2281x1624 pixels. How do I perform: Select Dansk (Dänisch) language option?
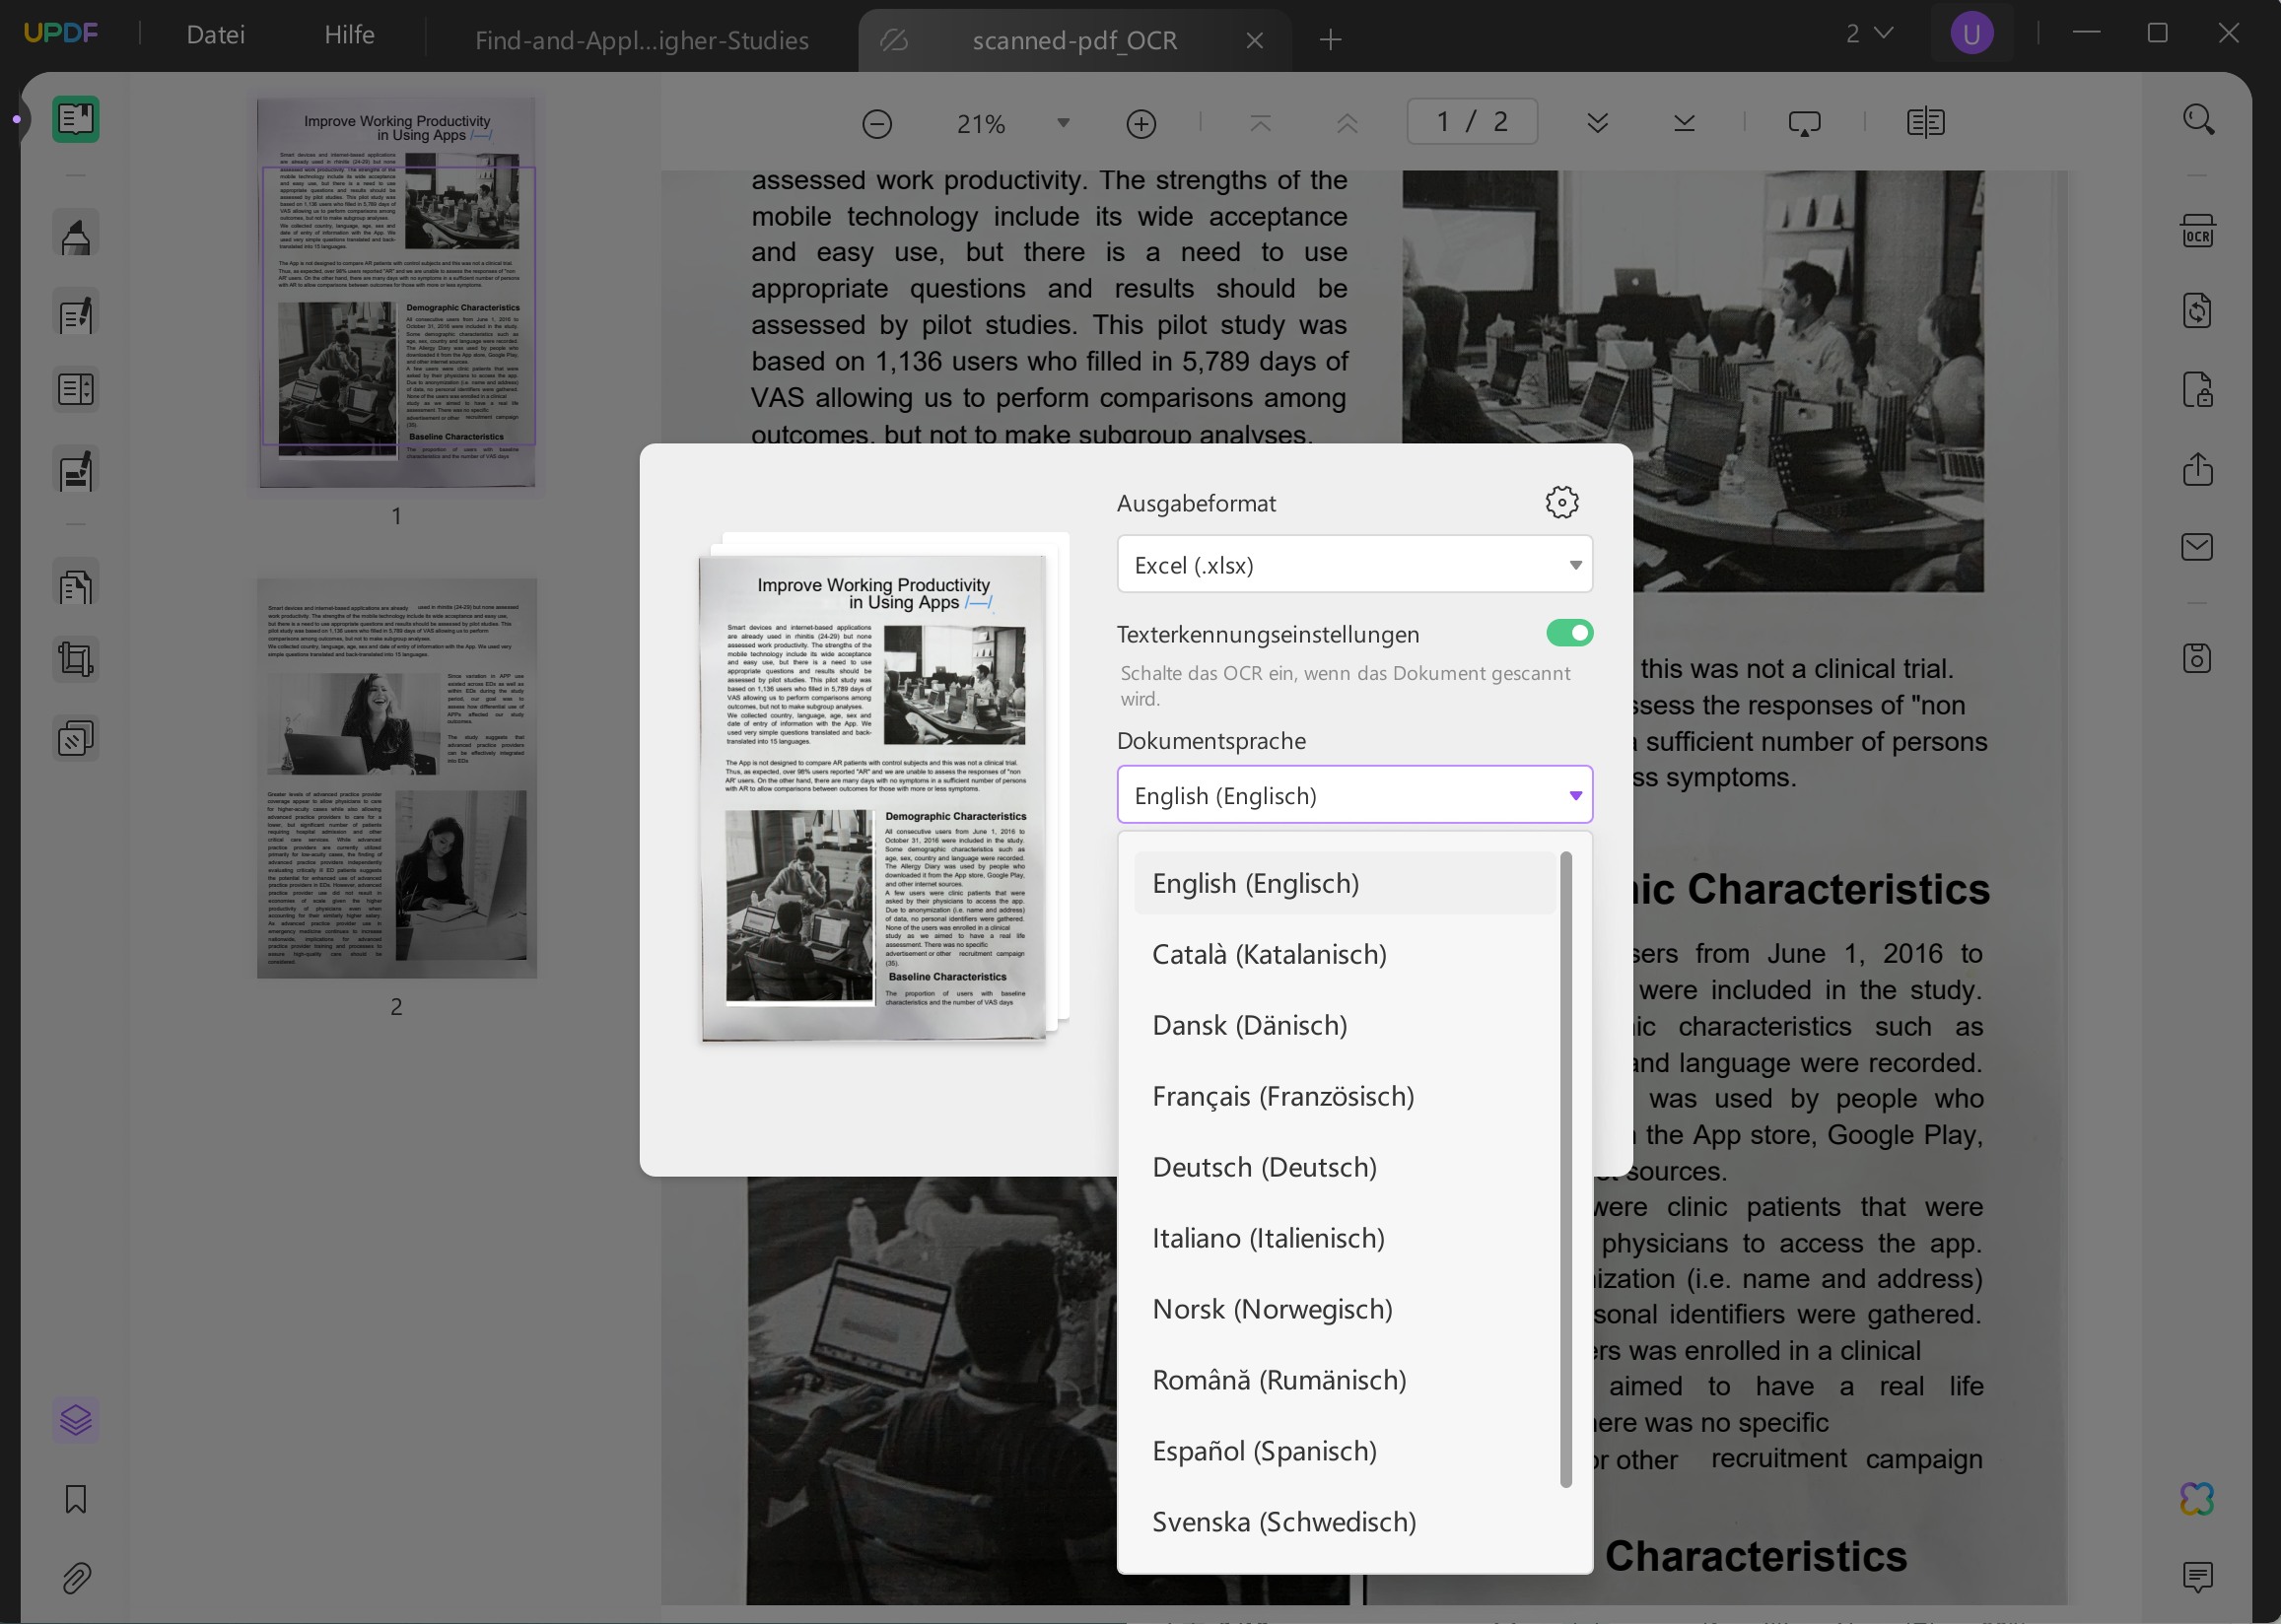1343,1025
